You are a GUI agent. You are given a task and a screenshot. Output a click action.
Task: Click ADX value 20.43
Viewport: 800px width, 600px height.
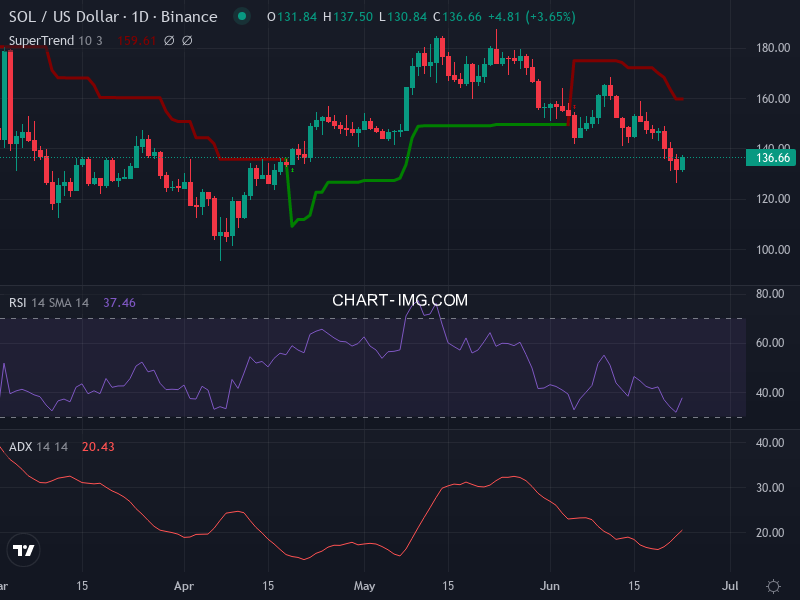click(98, 446)
